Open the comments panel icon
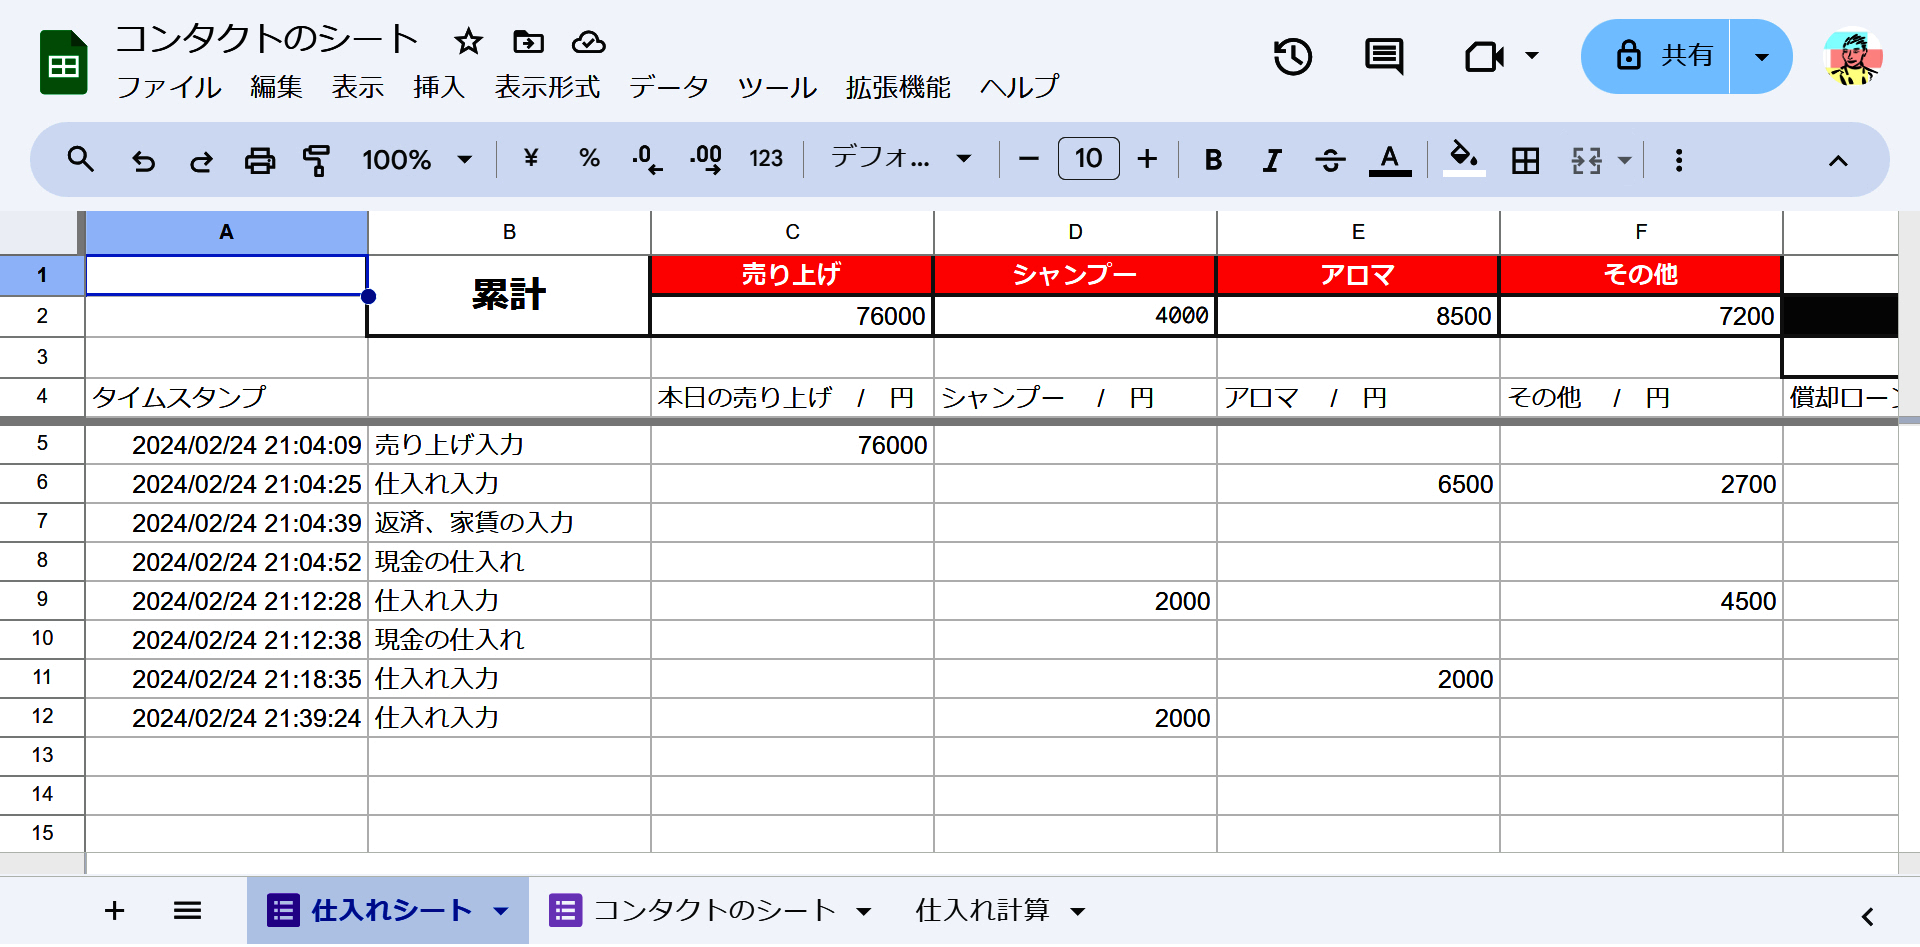The width and height of the screenshot is (1920, 947). 1384,57
